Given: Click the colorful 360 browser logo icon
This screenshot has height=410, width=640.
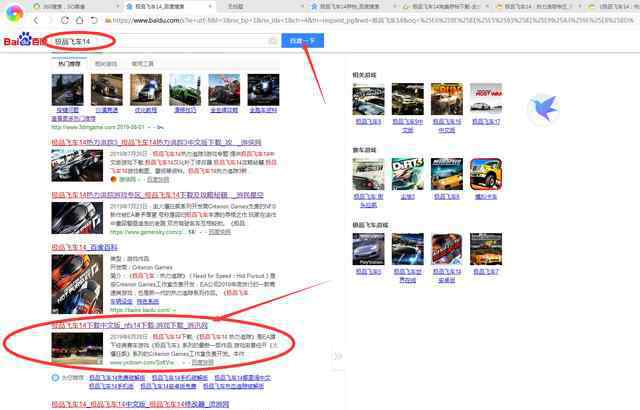Looking at the screenshot, I should tap(15, 12).
